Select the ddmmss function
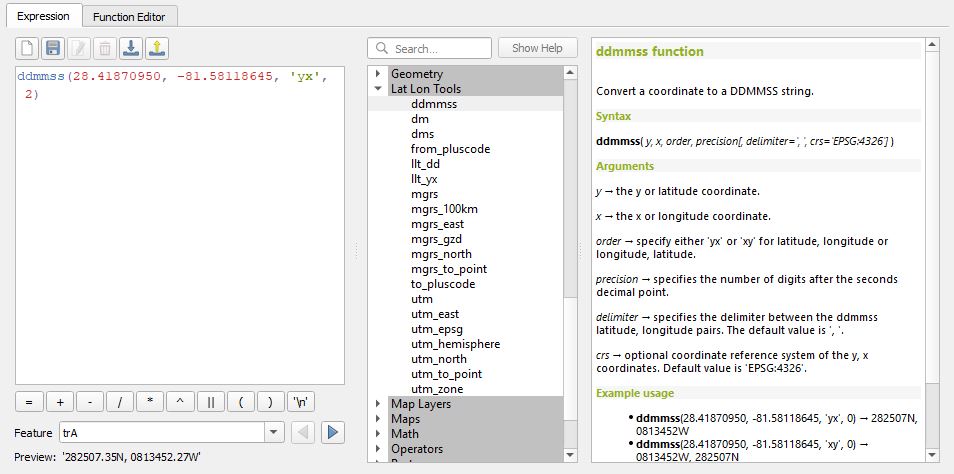 (x=434, y=104)
